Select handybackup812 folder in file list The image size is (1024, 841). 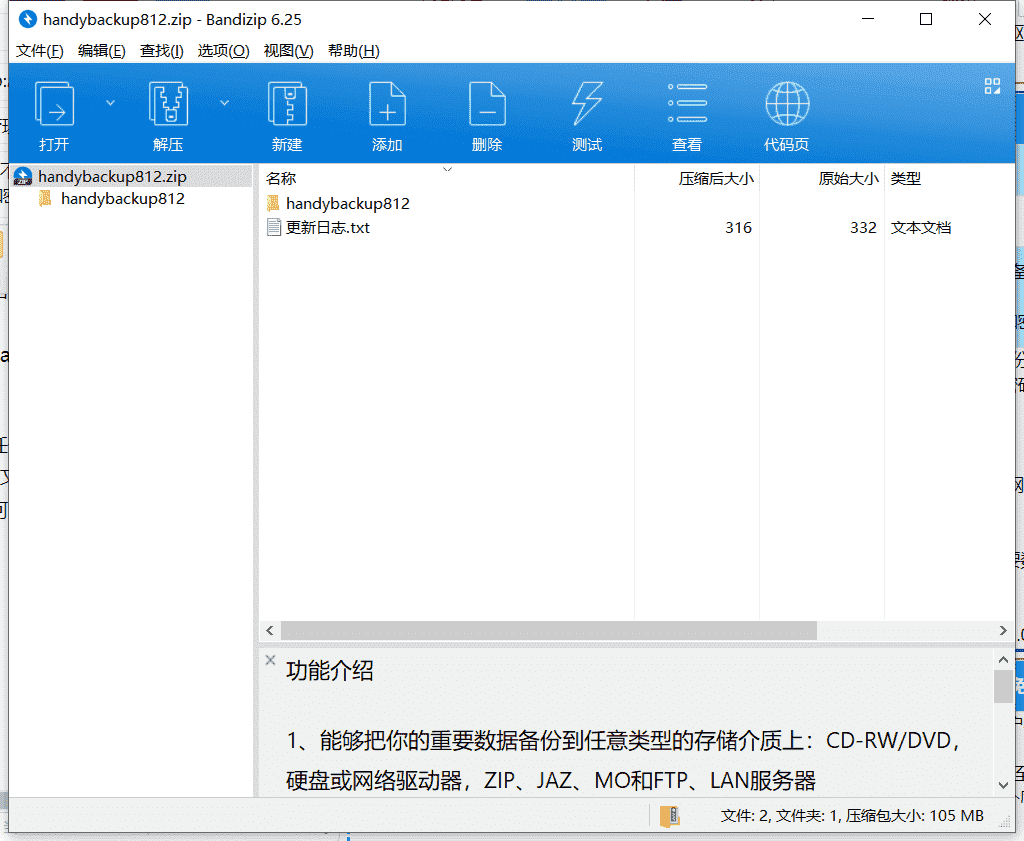tap(347, 204)
